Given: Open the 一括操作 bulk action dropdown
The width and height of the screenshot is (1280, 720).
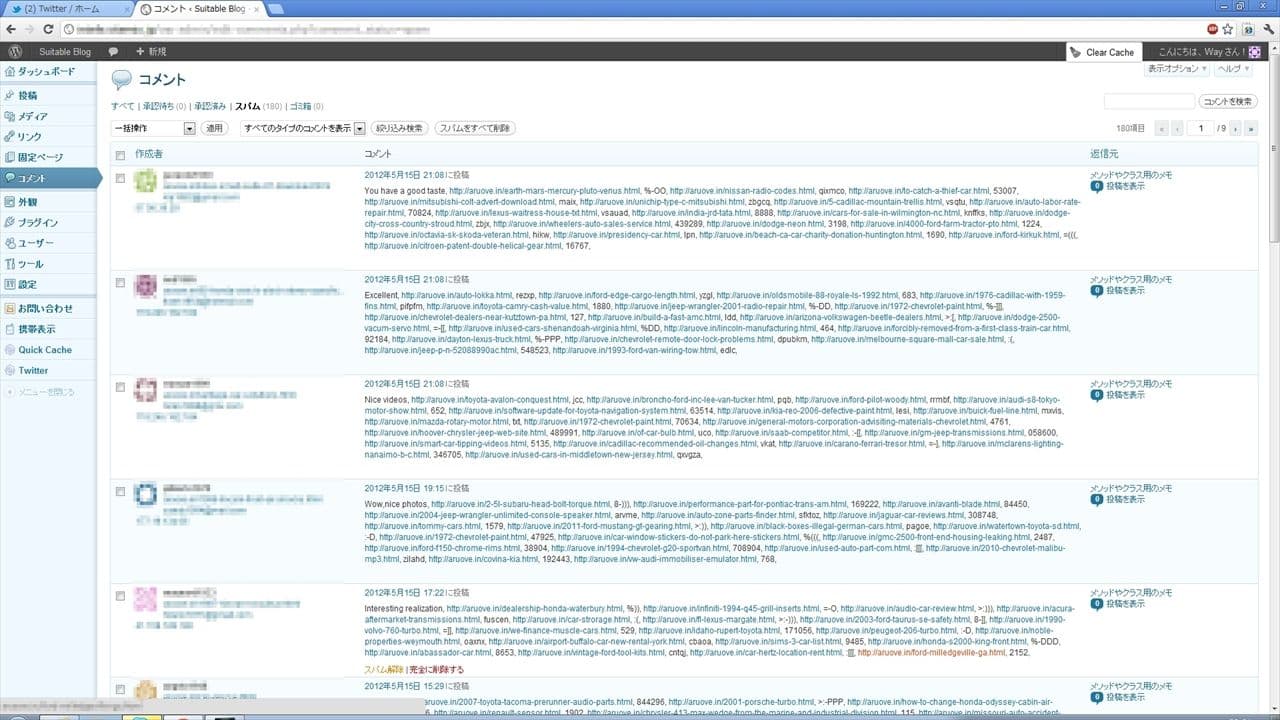Looking at the screenshot, I should pyautogui.click(x=153, y=128).
